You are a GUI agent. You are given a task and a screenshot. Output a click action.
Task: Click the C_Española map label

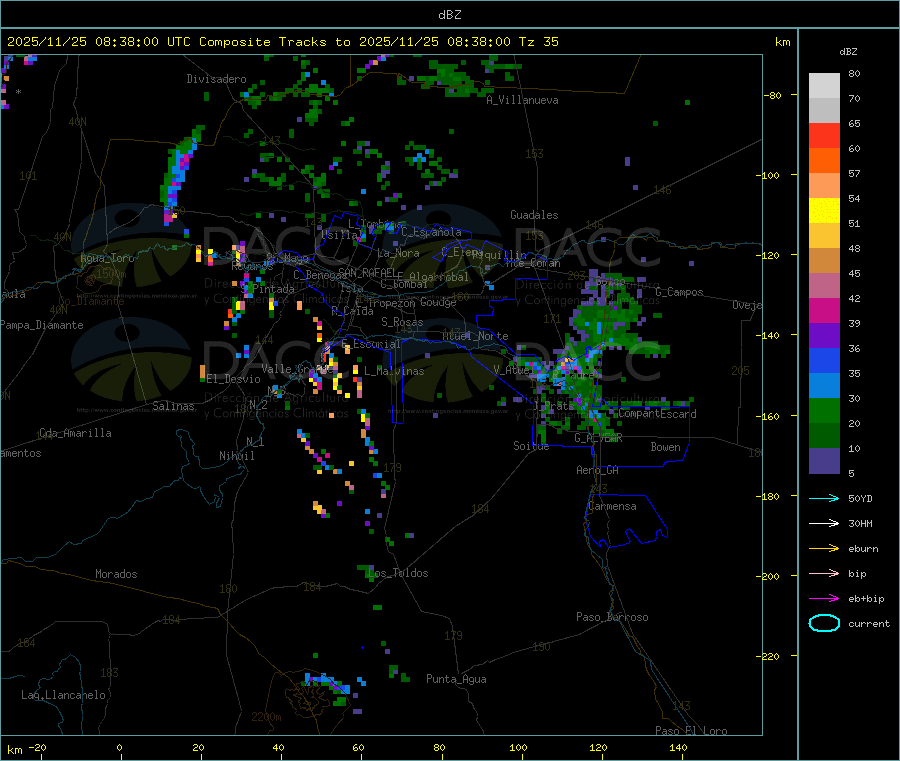coord(432,232)
